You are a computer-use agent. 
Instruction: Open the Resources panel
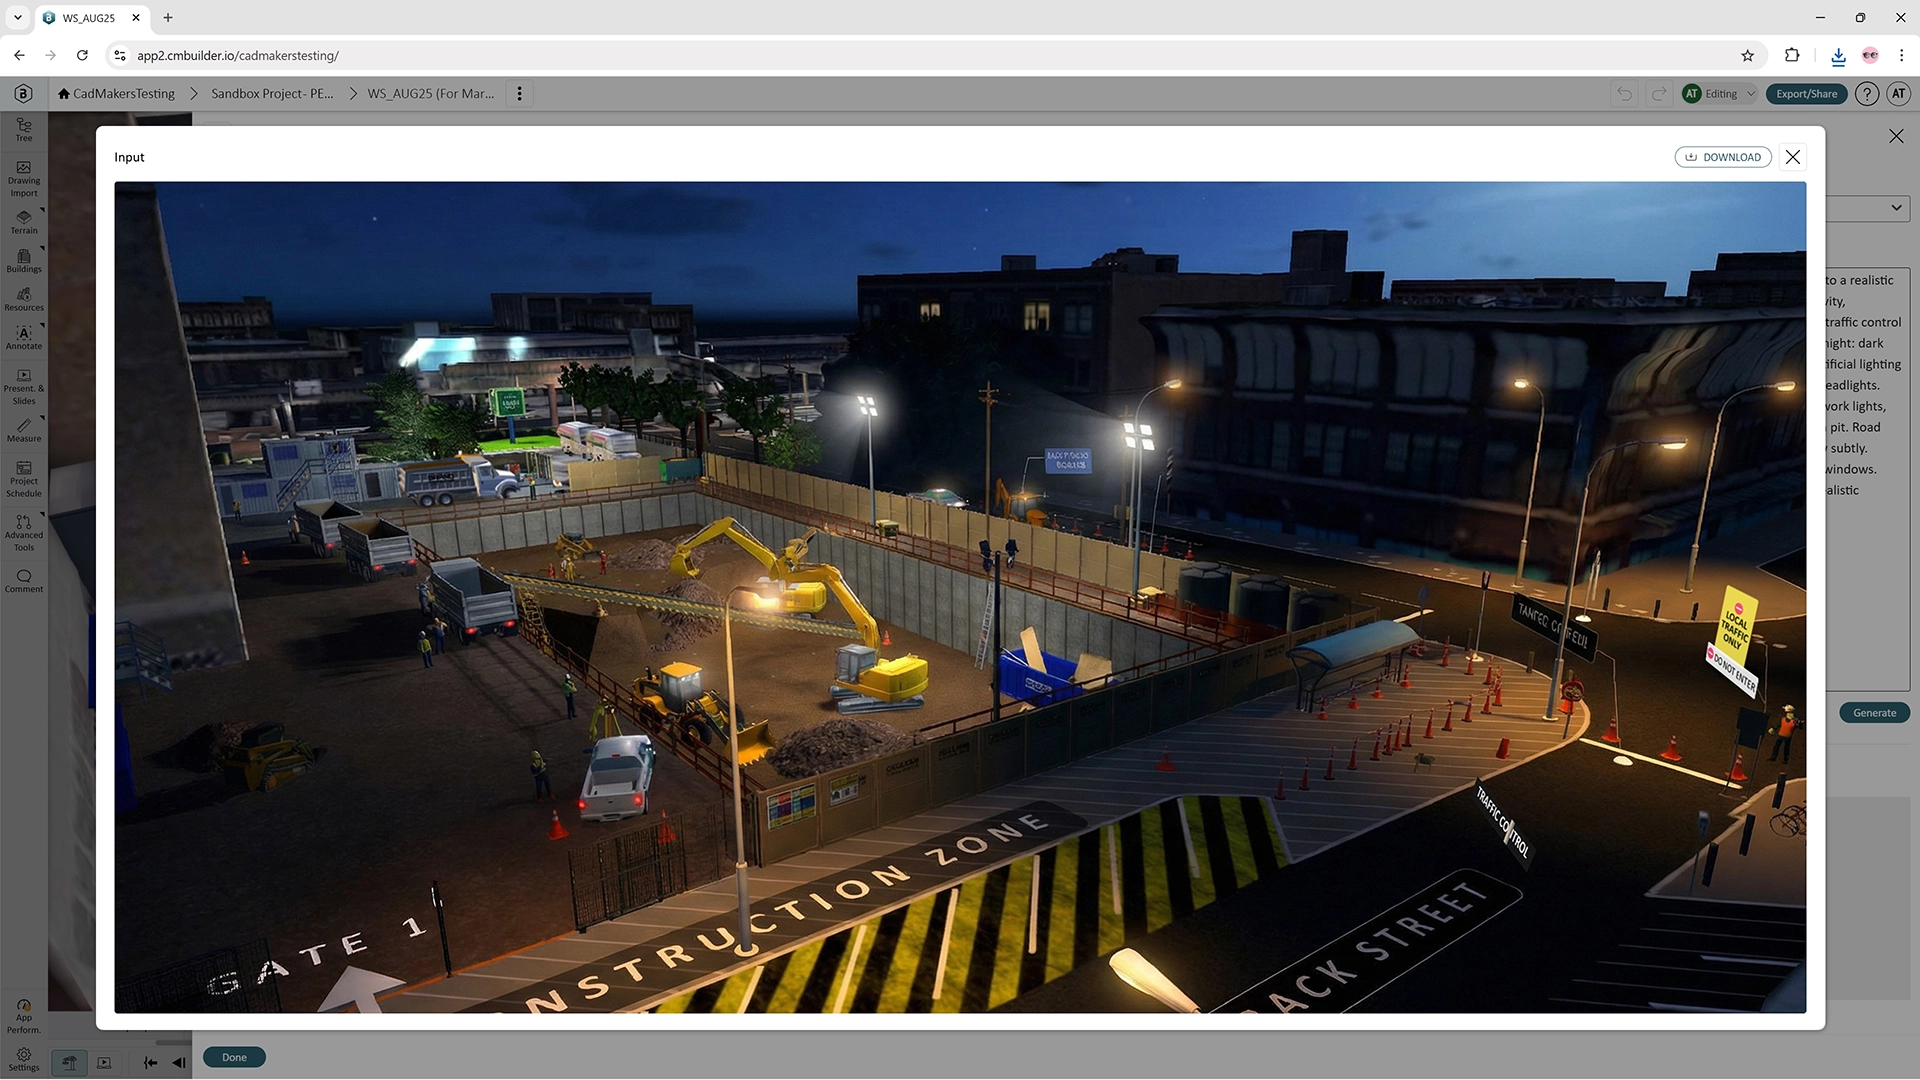(23, 298)
